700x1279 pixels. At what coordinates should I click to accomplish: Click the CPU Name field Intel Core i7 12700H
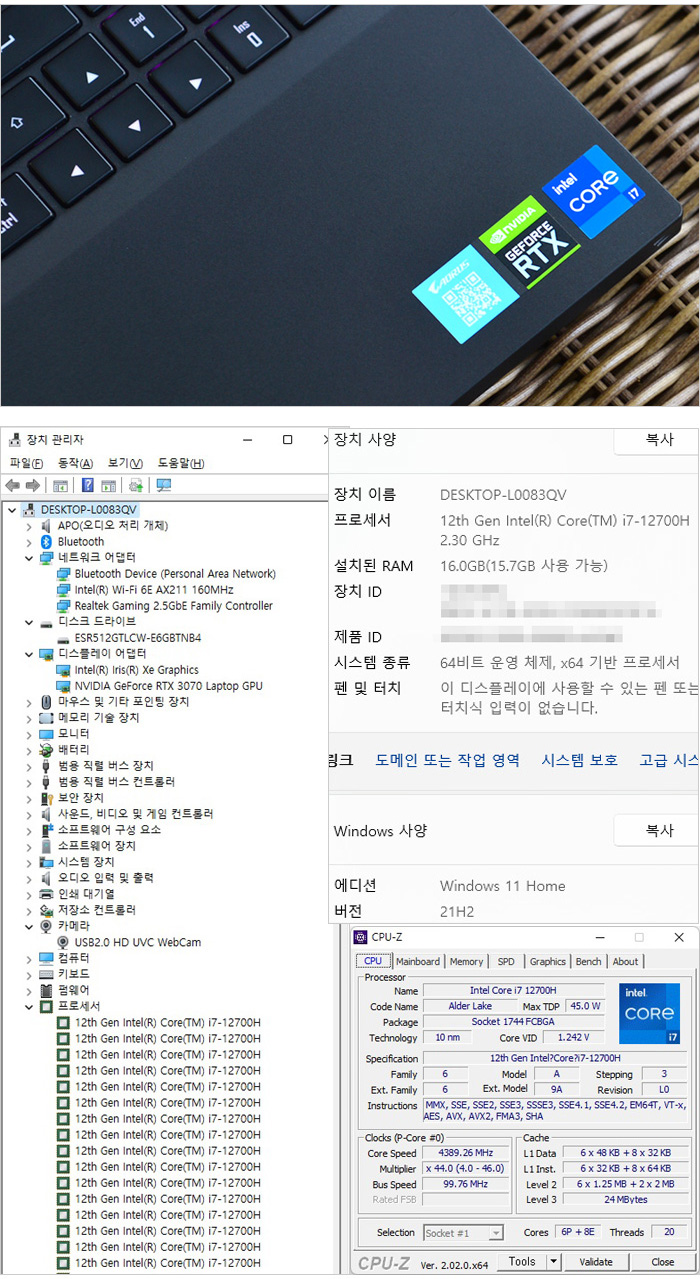[x=513, y=990]
